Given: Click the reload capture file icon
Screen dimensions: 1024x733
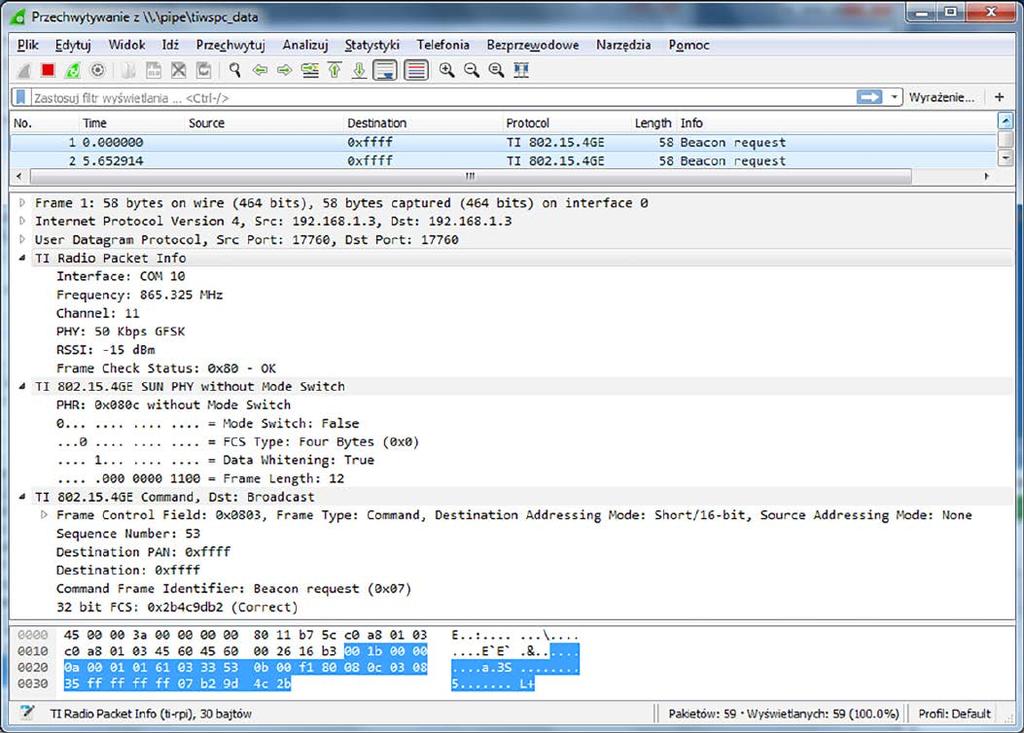Looking at the screenshot, I should coord(203,71).
